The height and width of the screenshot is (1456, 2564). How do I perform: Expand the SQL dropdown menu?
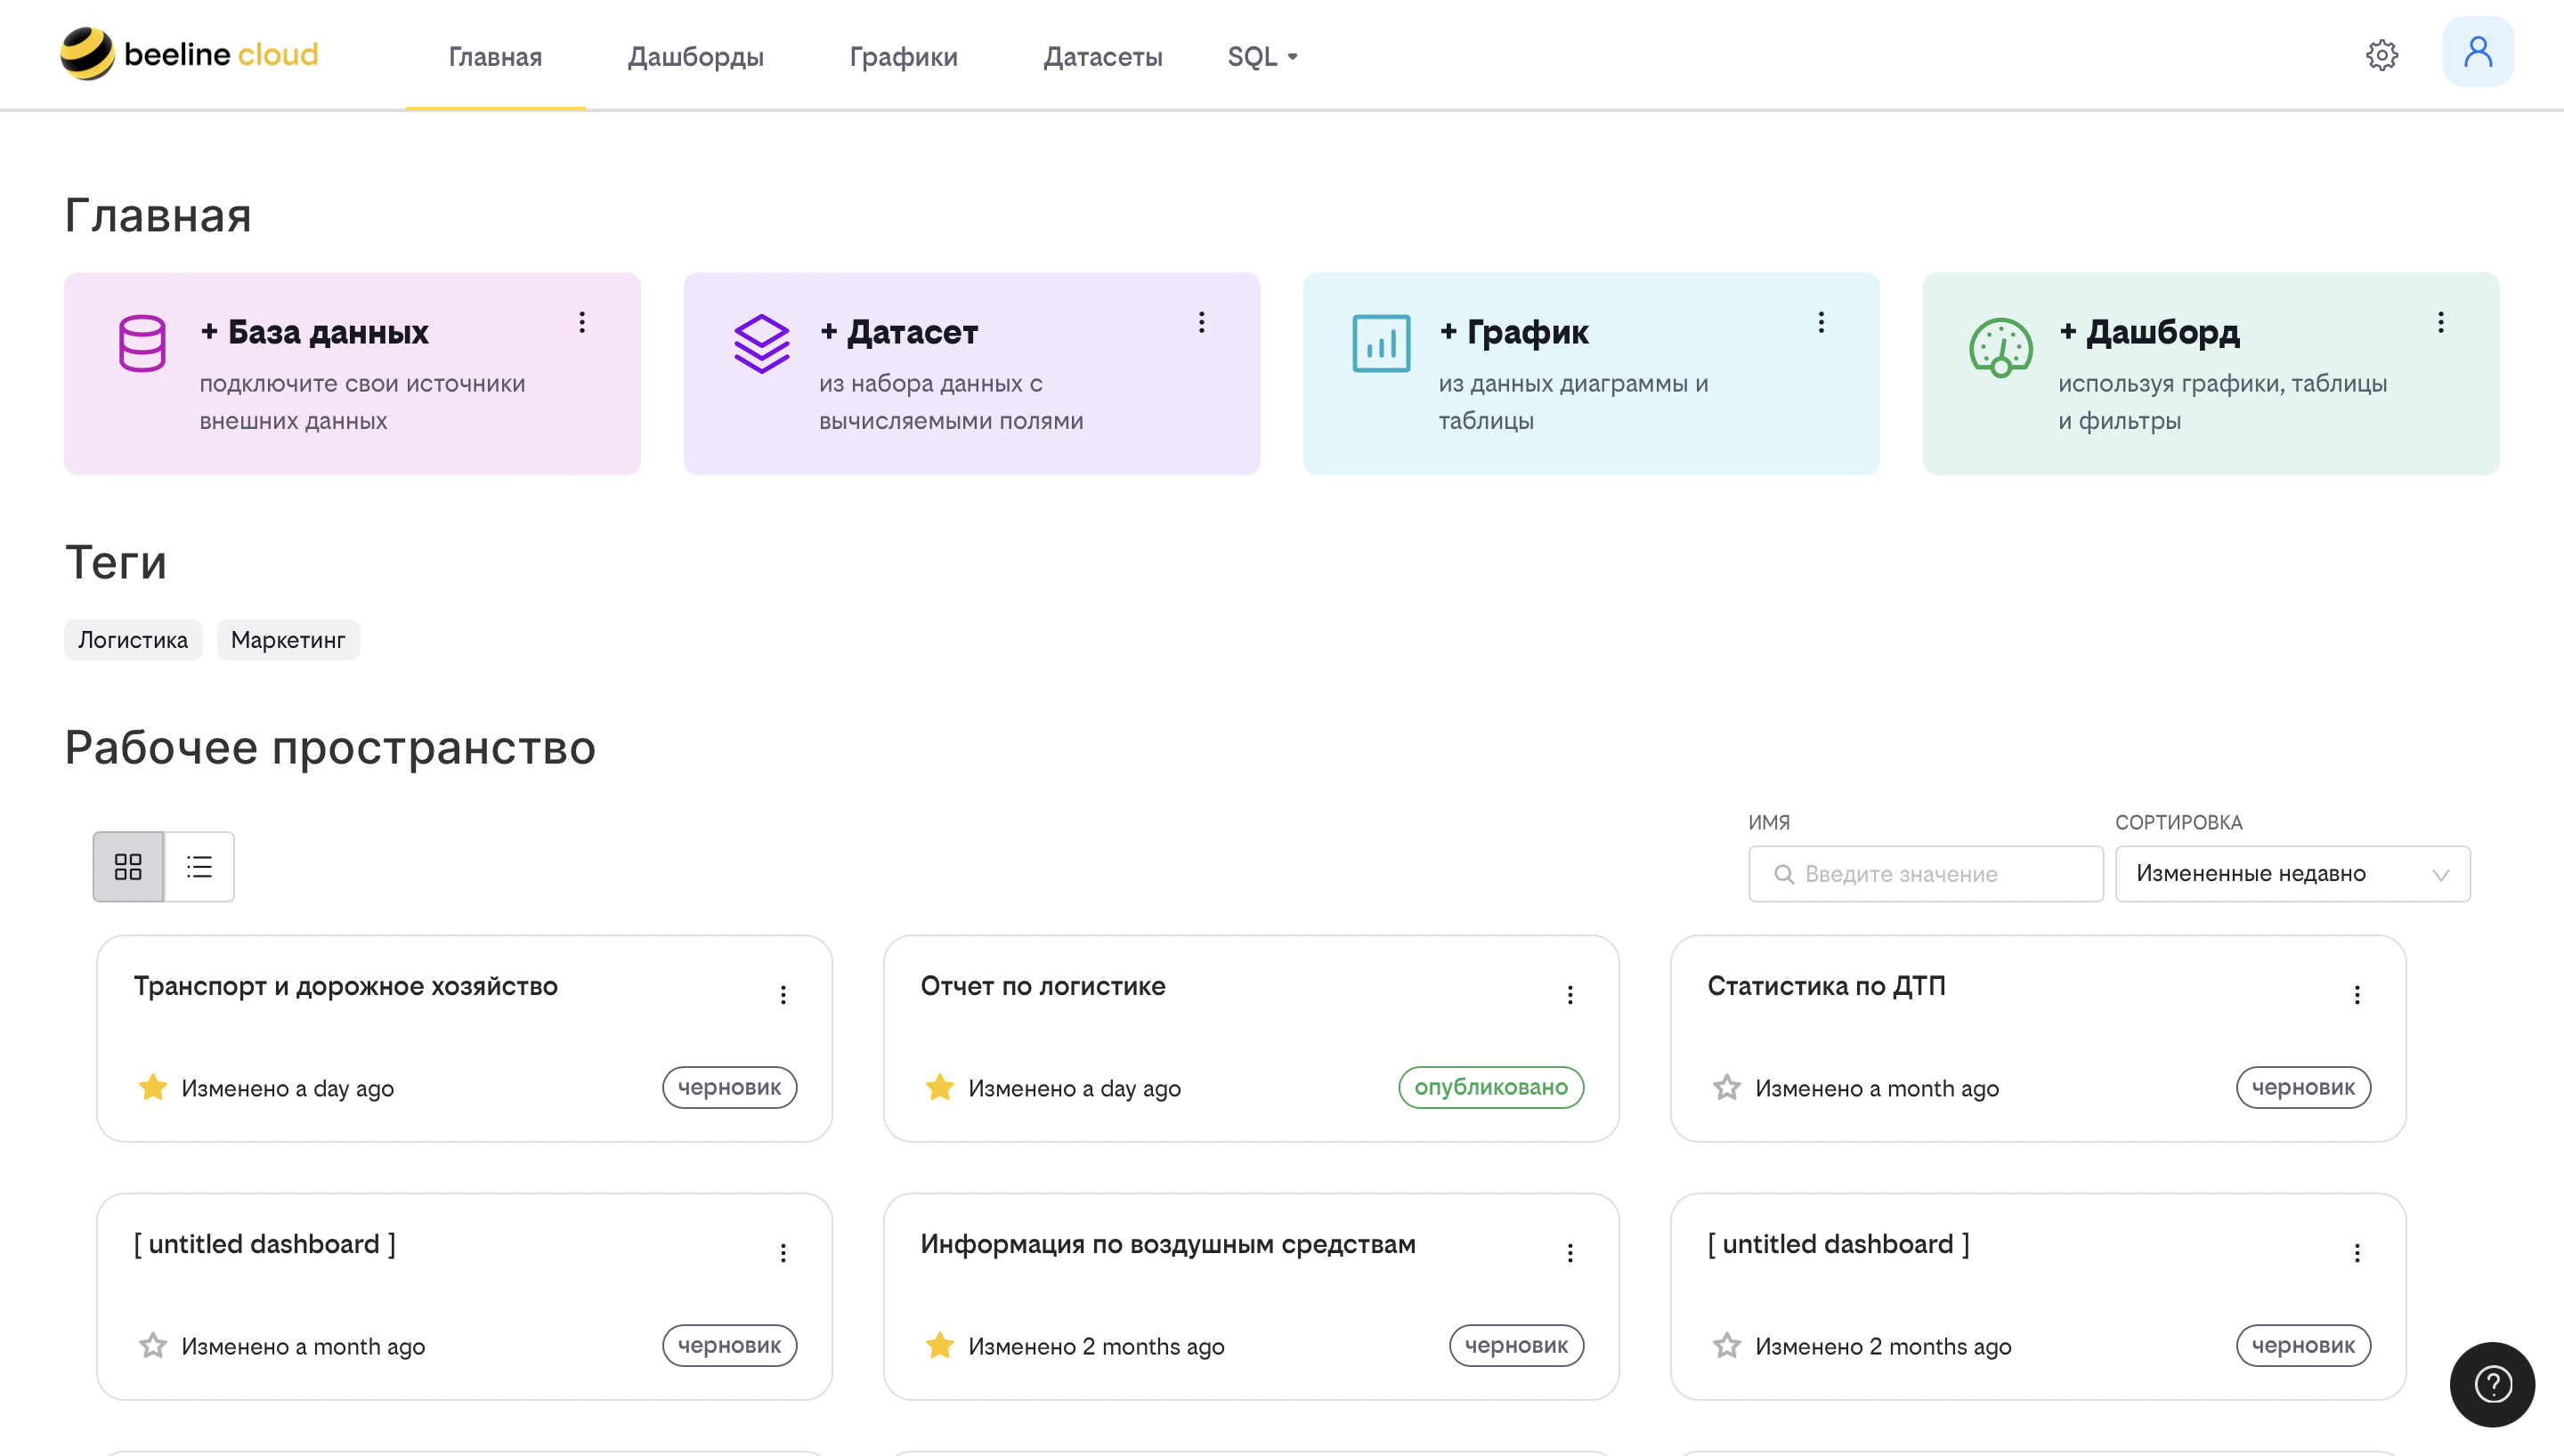click(x=1262, y=56)
